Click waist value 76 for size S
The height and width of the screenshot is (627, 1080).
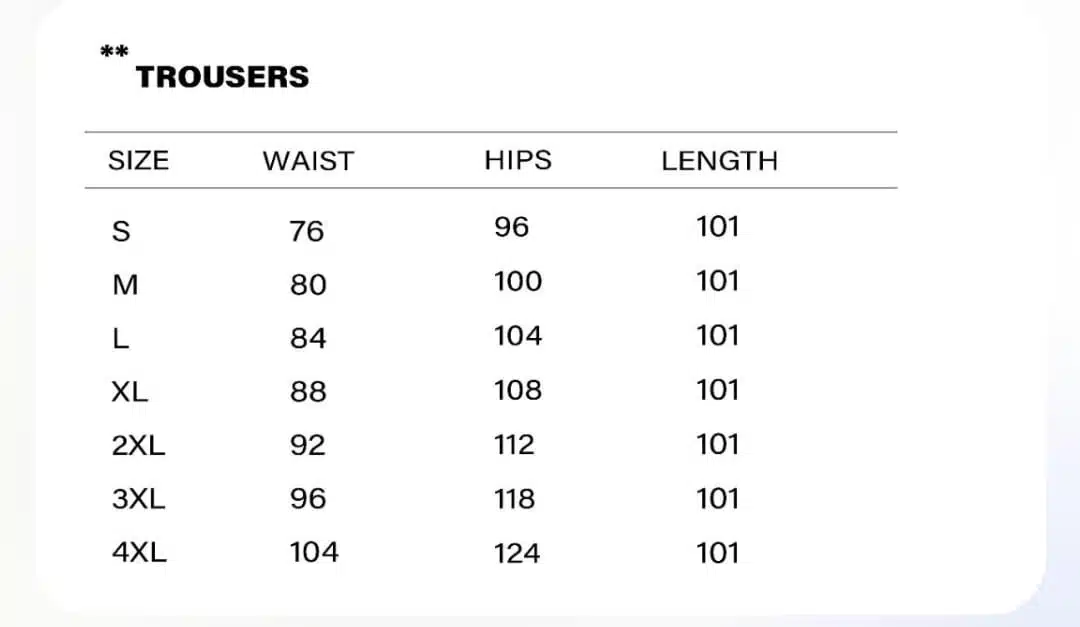click(306, 231)
